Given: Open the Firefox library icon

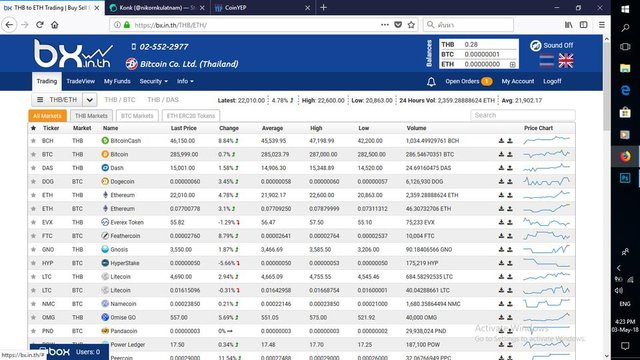Looking at the screenshot, I should 569,25.
